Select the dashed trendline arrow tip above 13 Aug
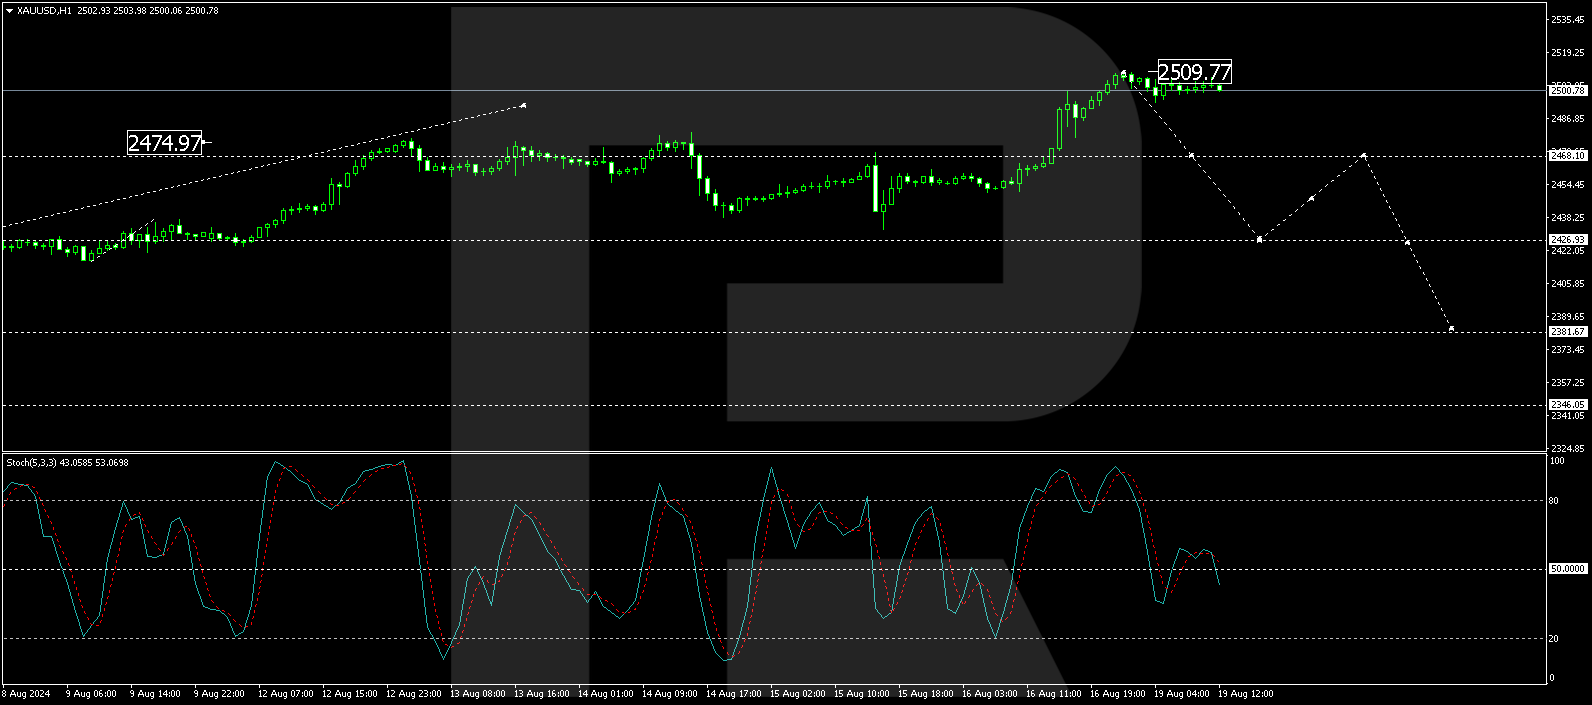Viewport: 1592px width, 705px height. pyautogui.click(x=523, y=105)
